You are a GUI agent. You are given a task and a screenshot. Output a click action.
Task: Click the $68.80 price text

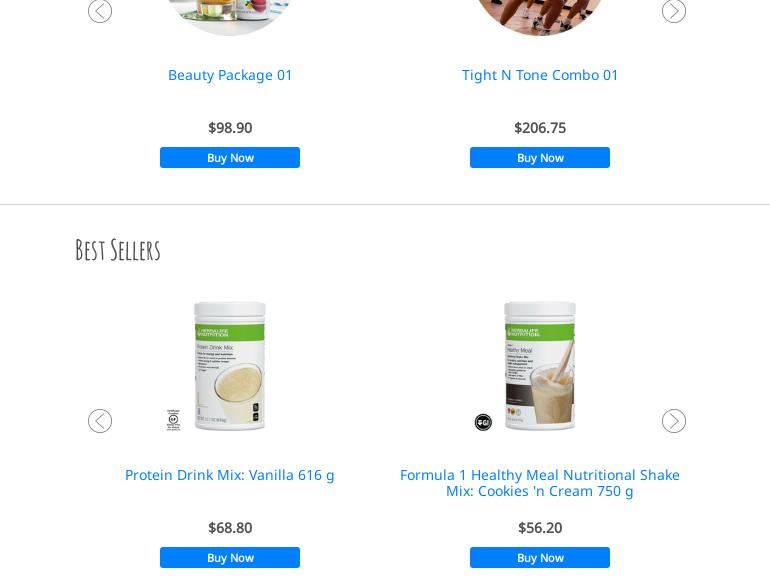click(230, 528)
